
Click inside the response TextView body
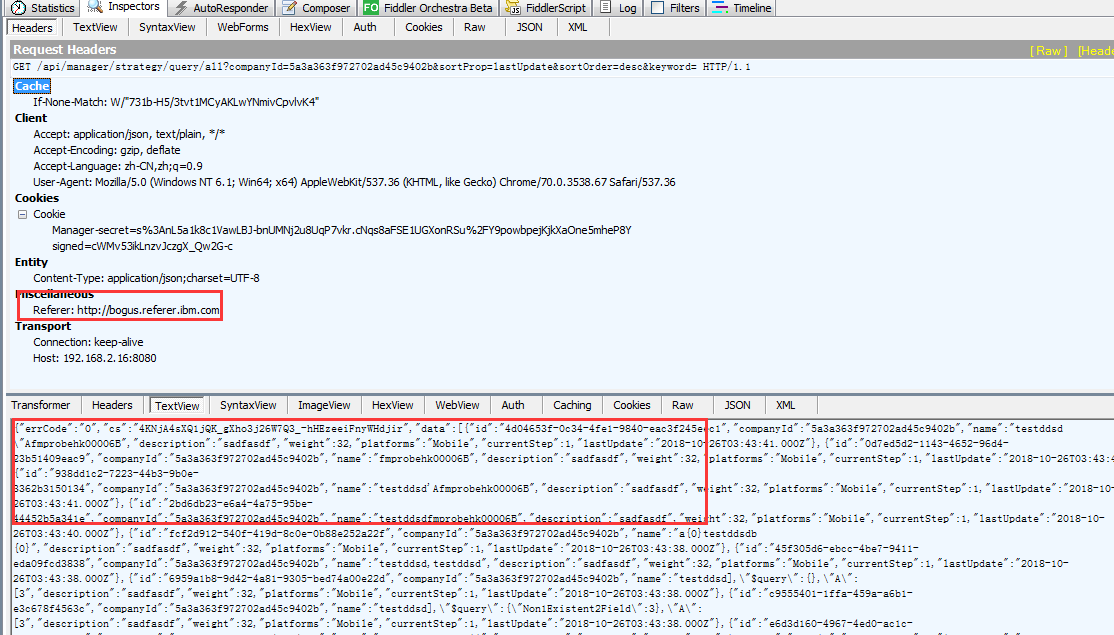click(563, 526)
